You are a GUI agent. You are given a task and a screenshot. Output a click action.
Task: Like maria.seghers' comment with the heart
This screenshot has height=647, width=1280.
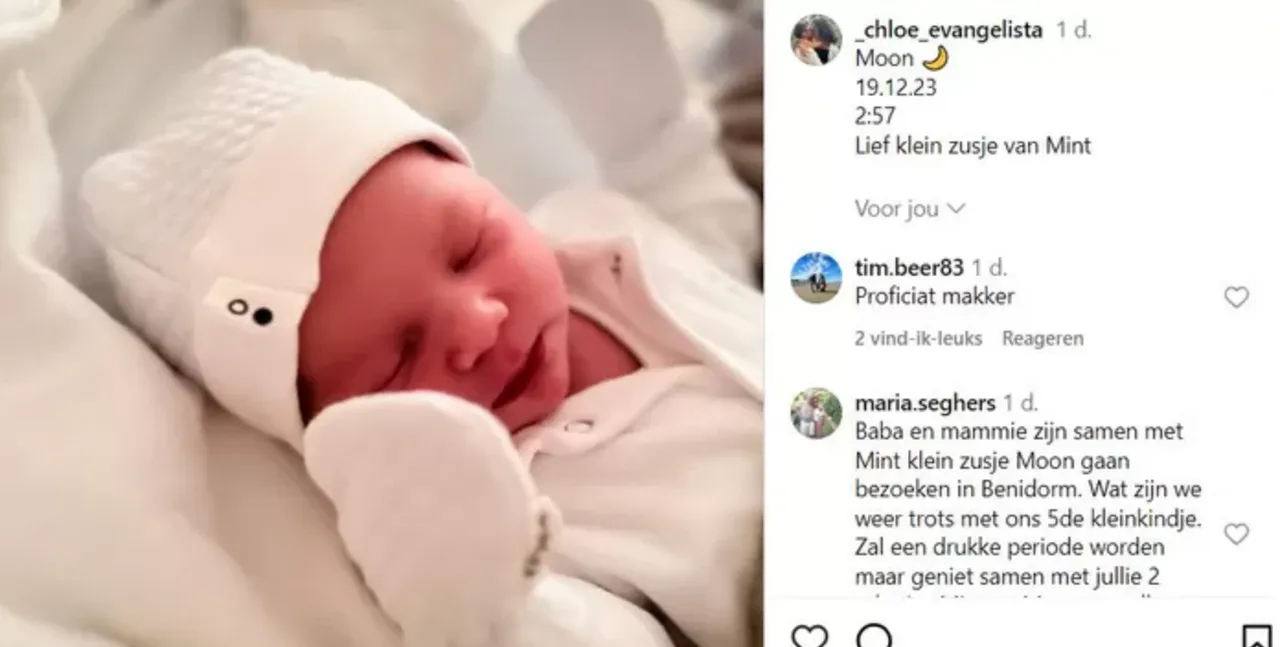pyautogui.click(x=1237, y=534)
